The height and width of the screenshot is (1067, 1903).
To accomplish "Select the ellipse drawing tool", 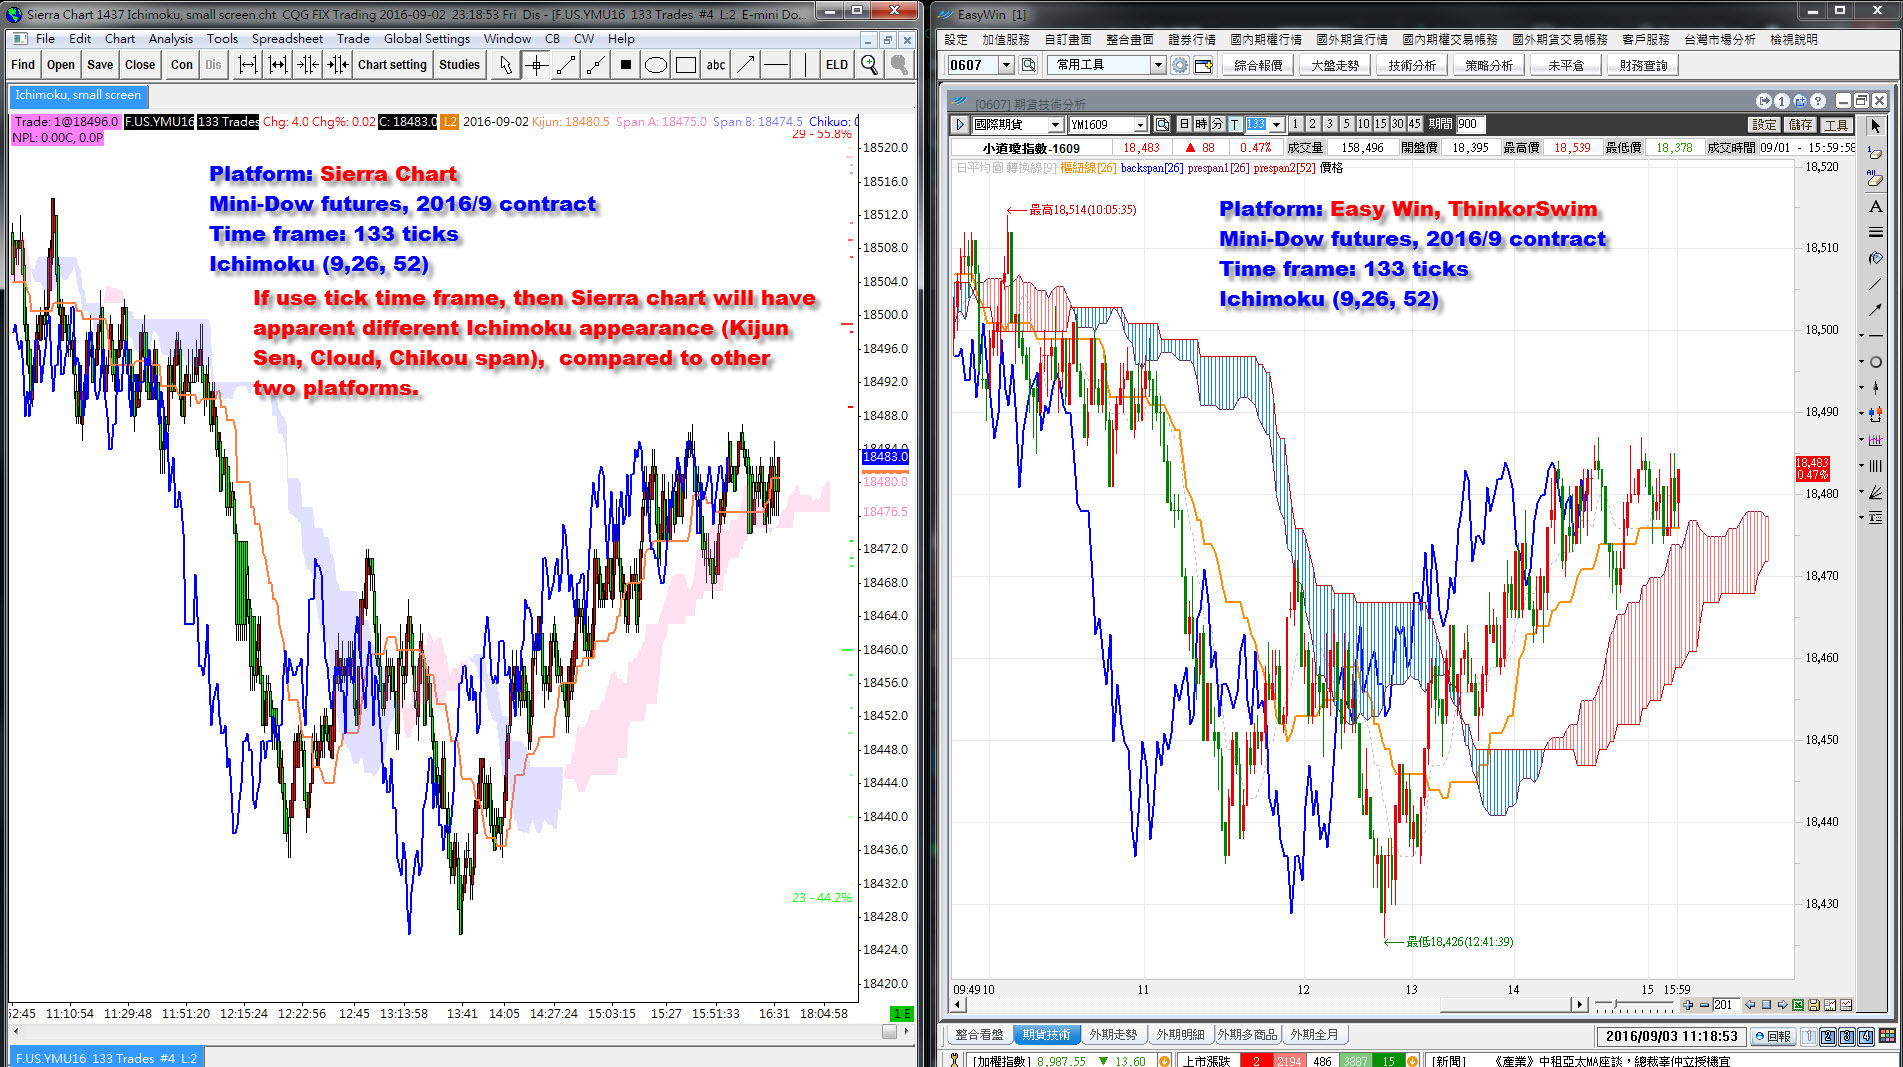I will pos(656,65).
